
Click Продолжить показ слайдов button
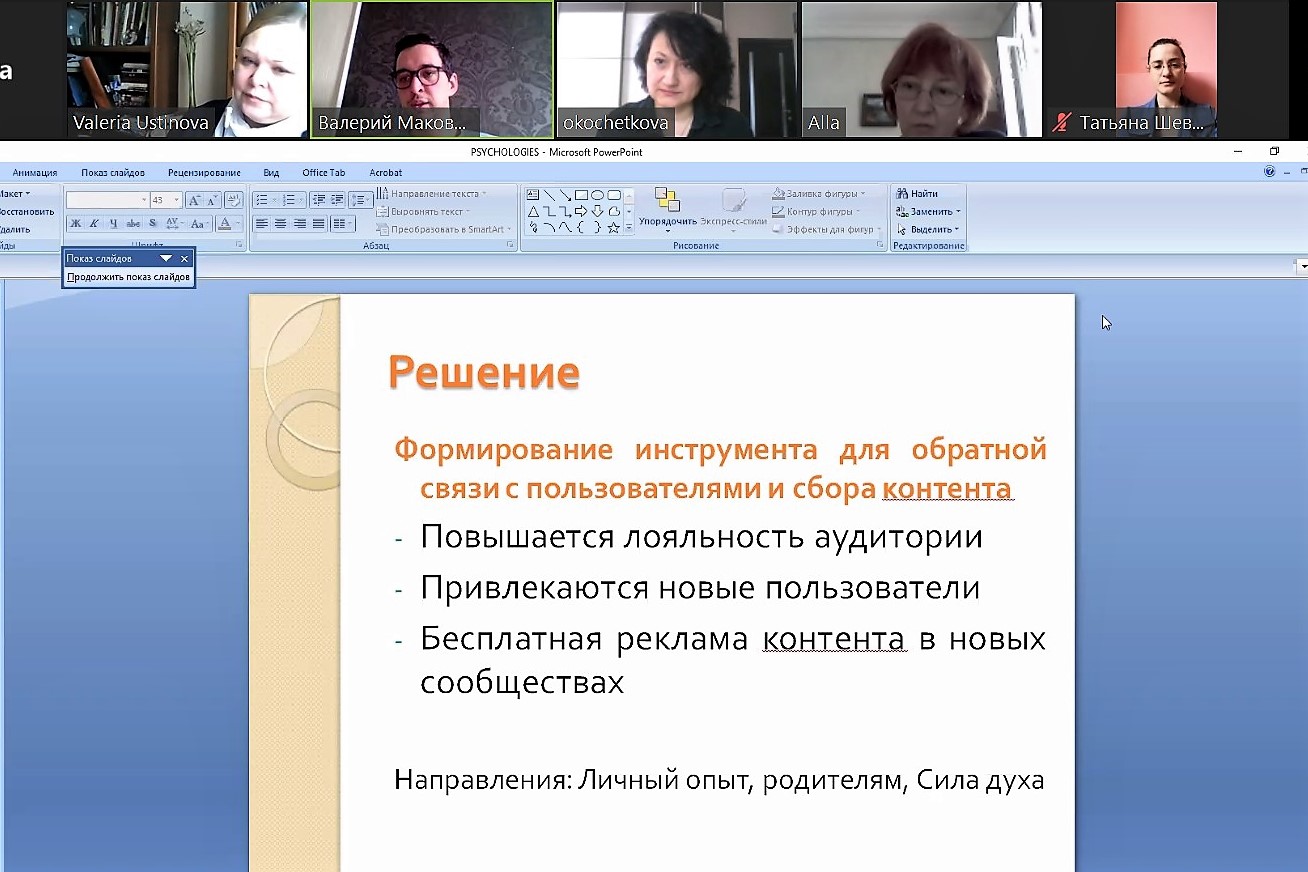(128, 277)
